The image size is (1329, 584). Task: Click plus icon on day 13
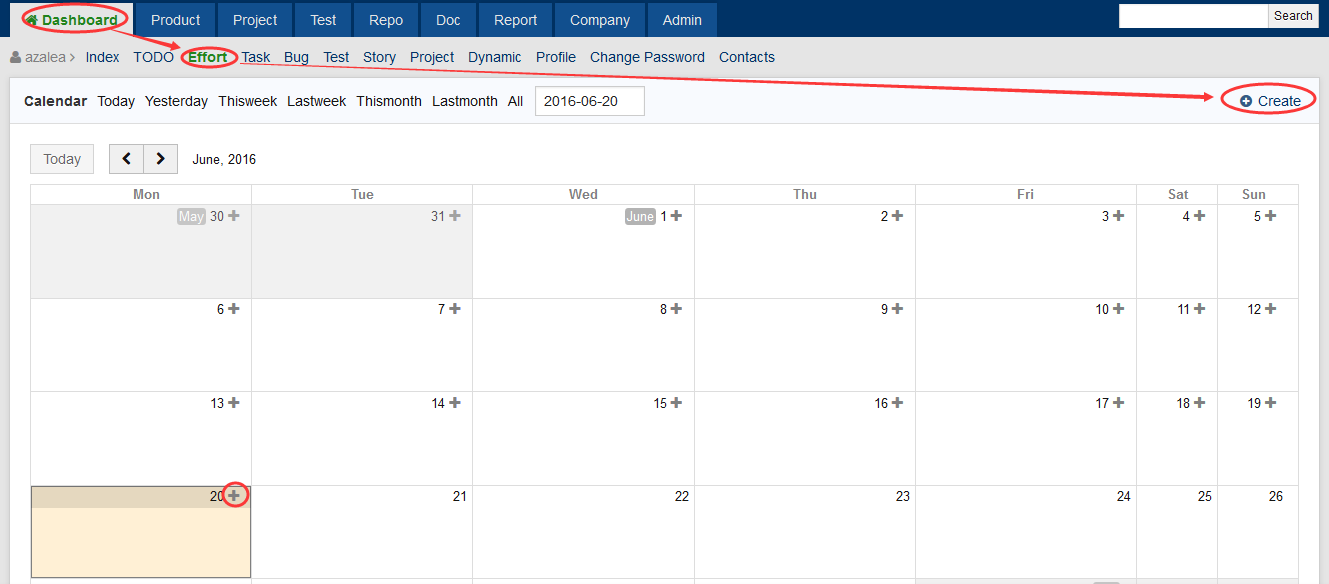[x=234, y=402]
